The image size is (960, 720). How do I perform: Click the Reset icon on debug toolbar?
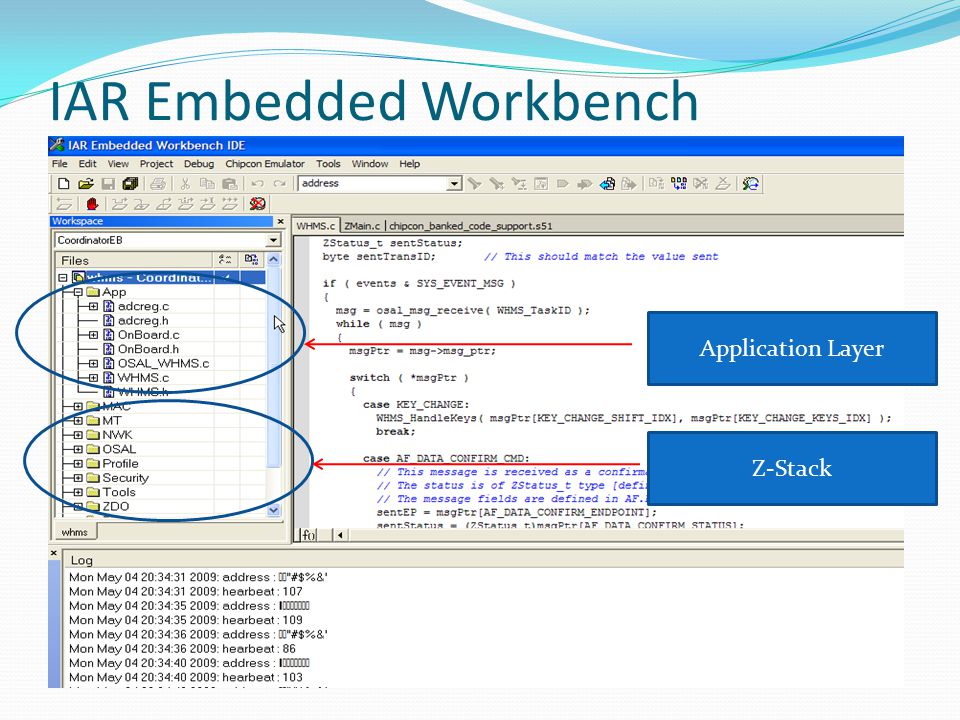click(64, 204)
